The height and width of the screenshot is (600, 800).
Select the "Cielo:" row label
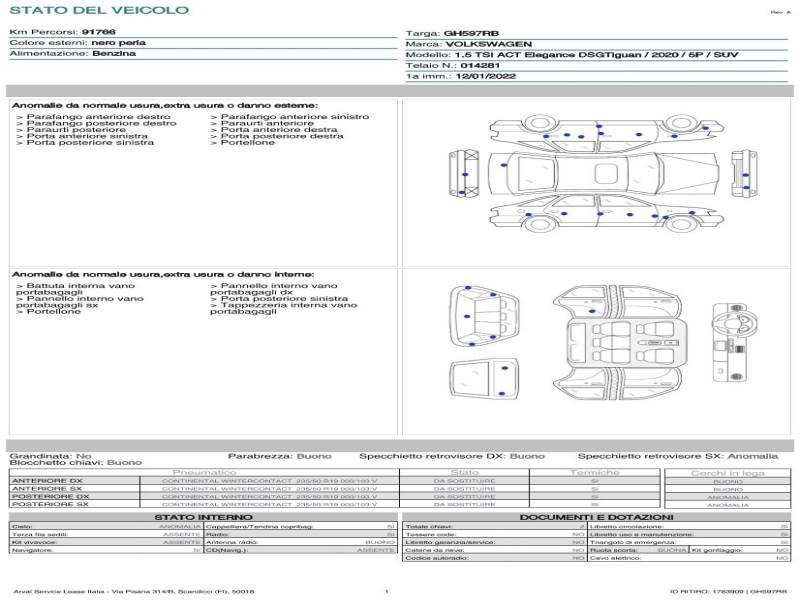point(22,527)
